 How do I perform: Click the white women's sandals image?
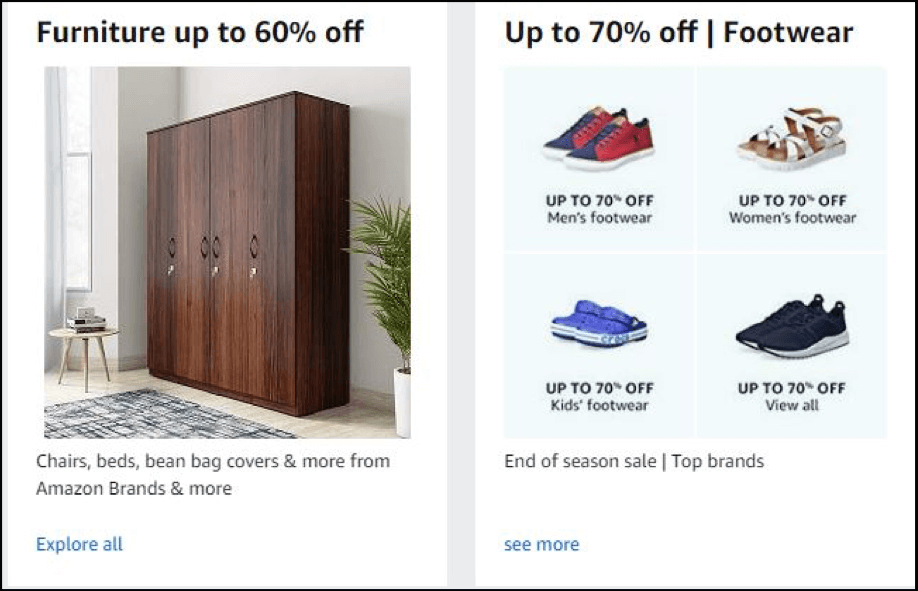coord(791,139)
